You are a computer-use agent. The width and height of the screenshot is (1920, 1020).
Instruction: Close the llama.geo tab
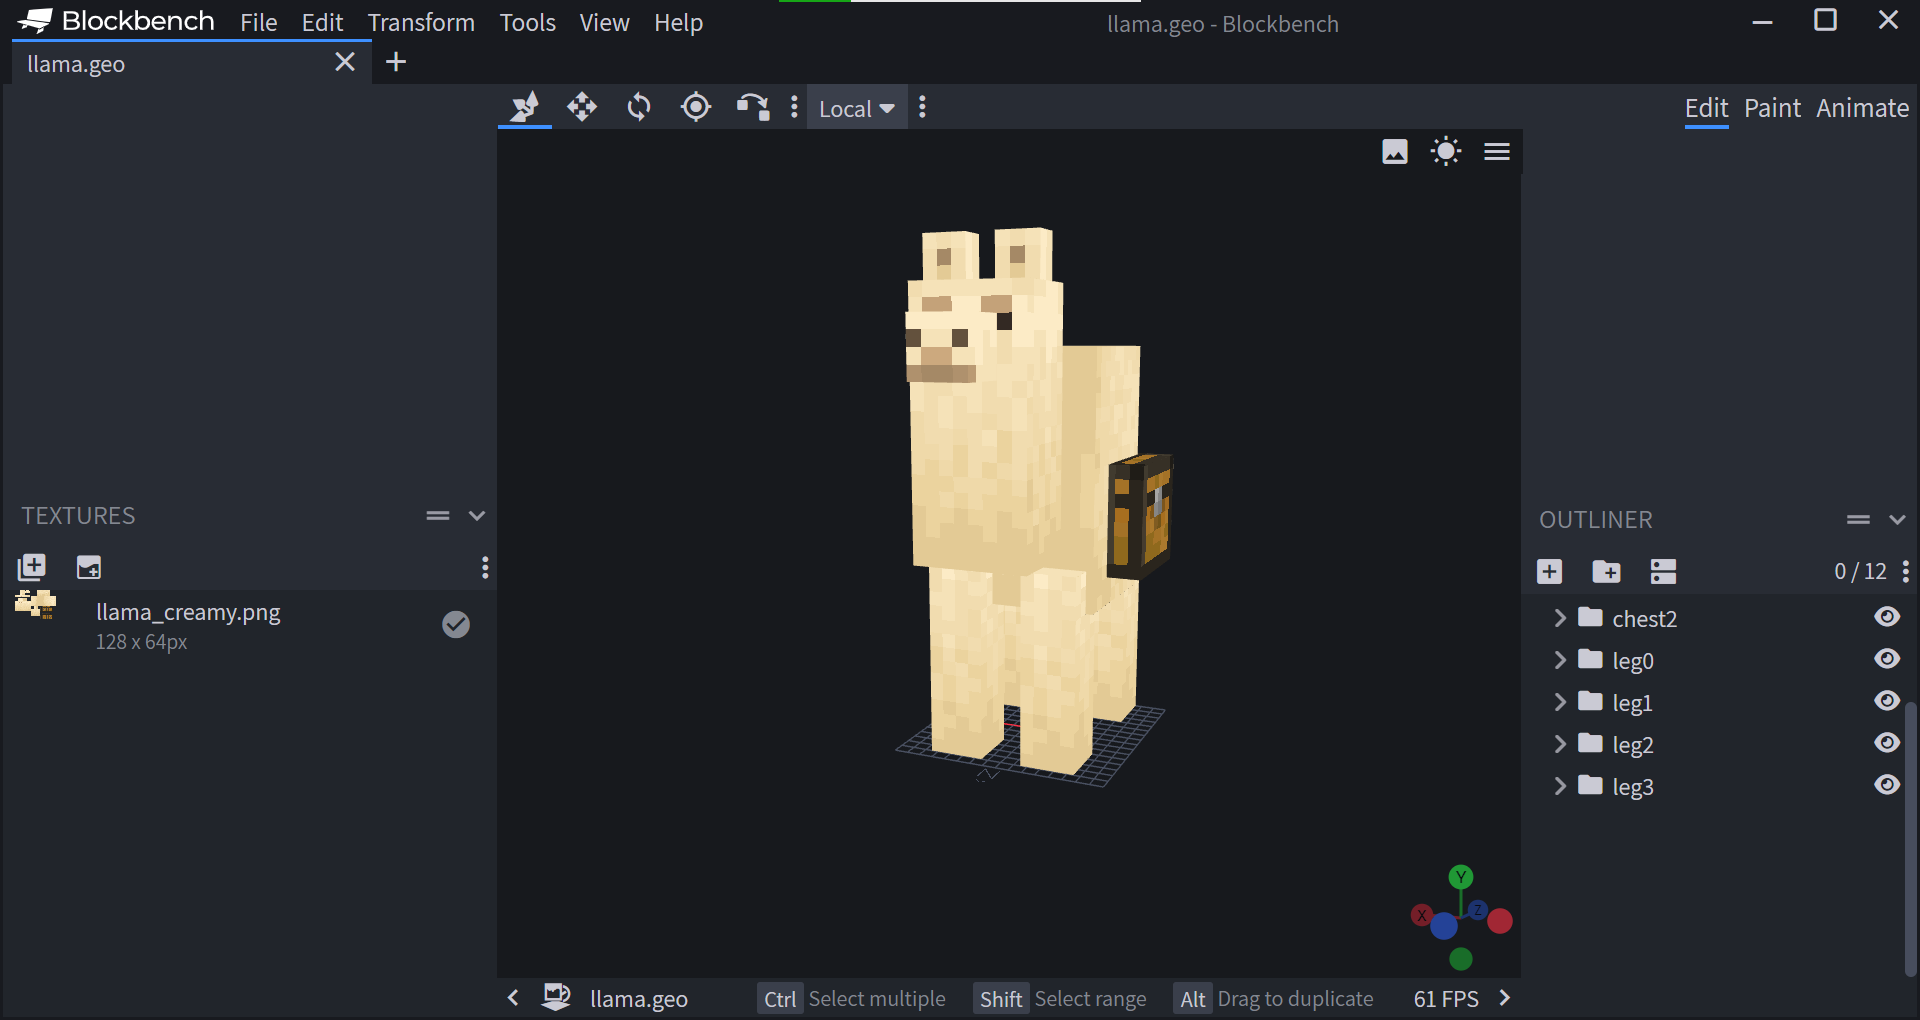(345, 62)
